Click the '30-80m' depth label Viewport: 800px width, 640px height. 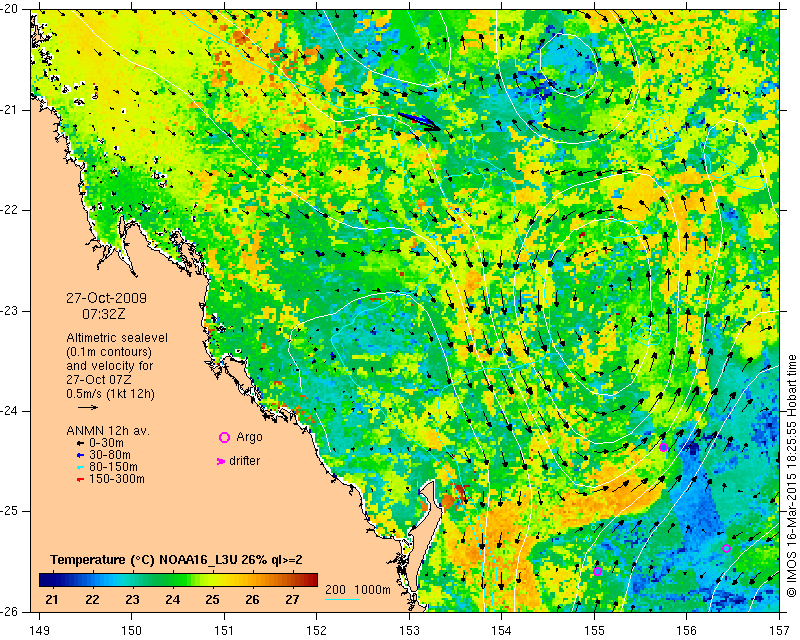click(x=110, y=455)
